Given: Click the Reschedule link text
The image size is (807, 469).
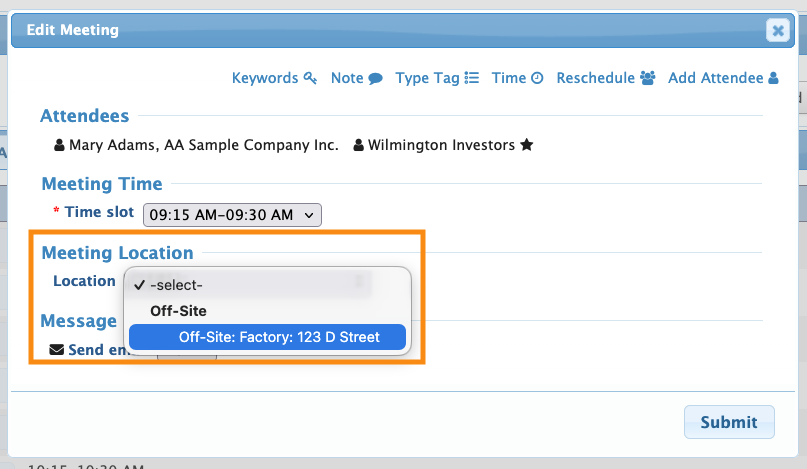Looking at the screenshot, I should (595, 78).
